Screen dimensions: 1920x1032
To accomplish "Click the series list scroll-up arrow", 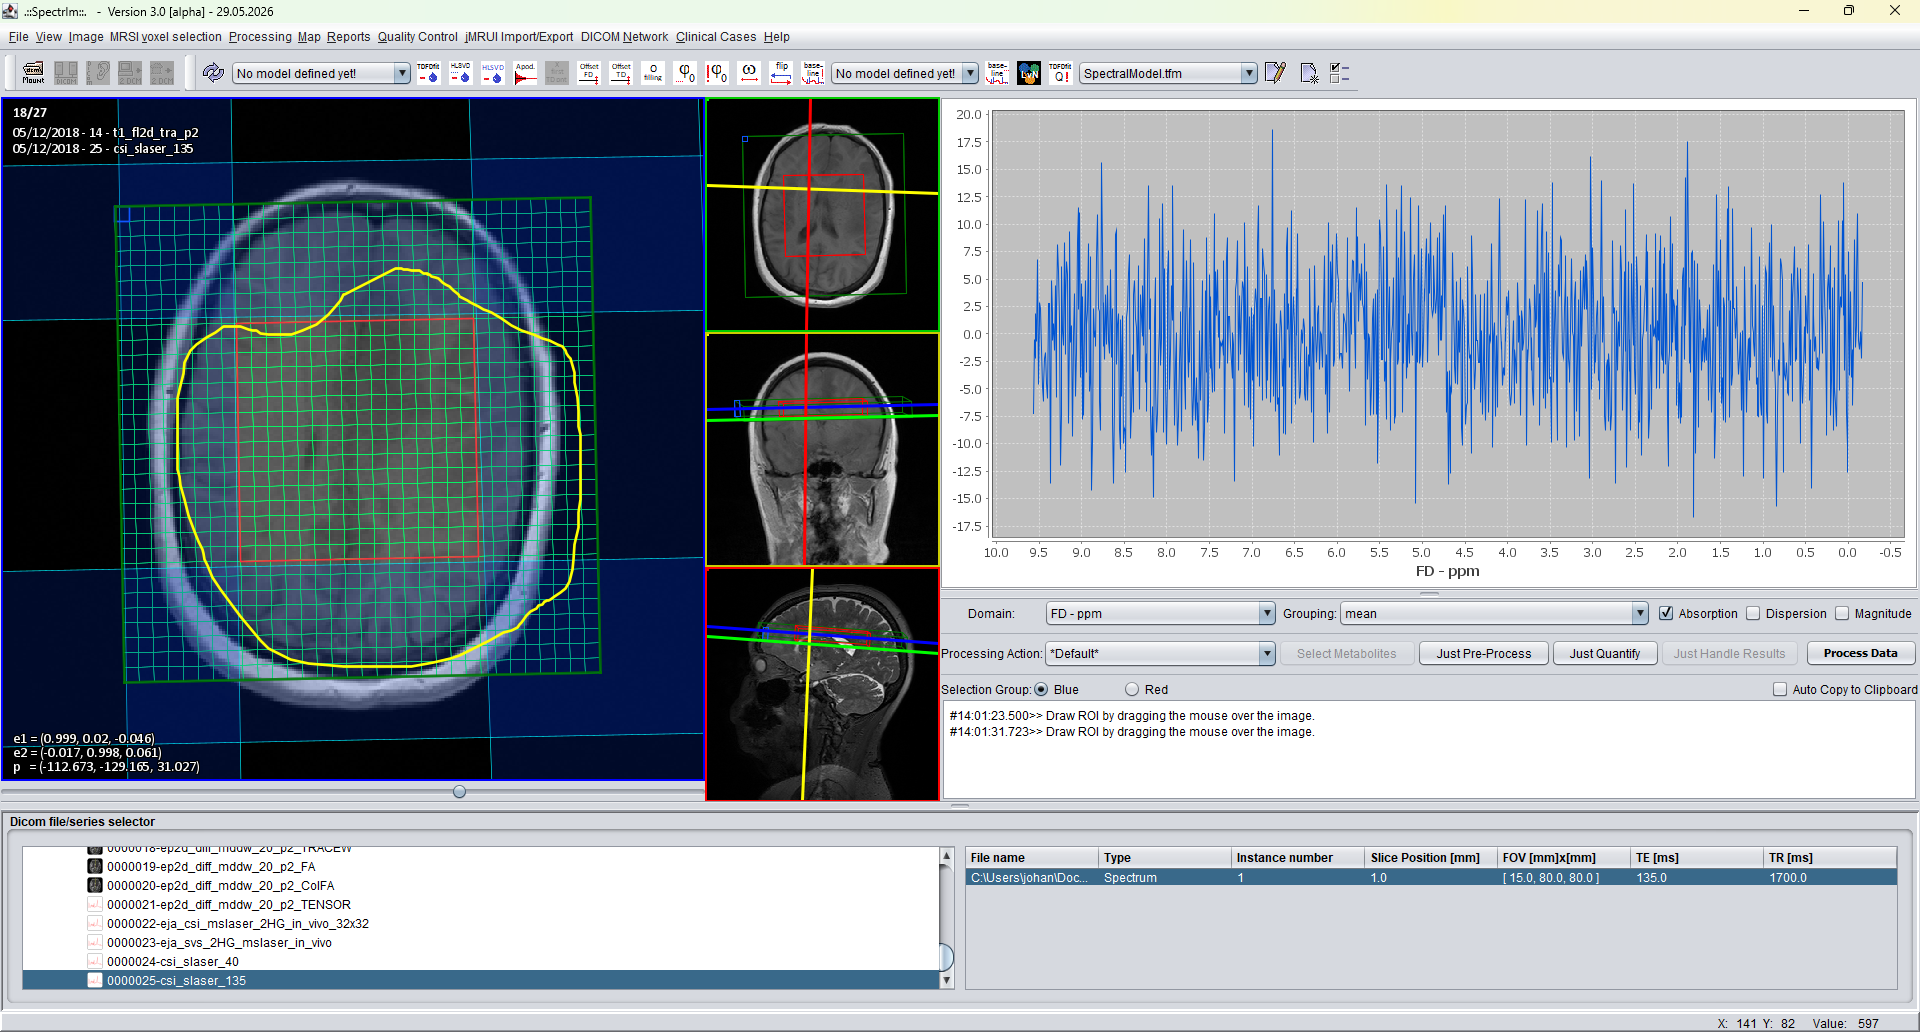I will click(946, 856).
